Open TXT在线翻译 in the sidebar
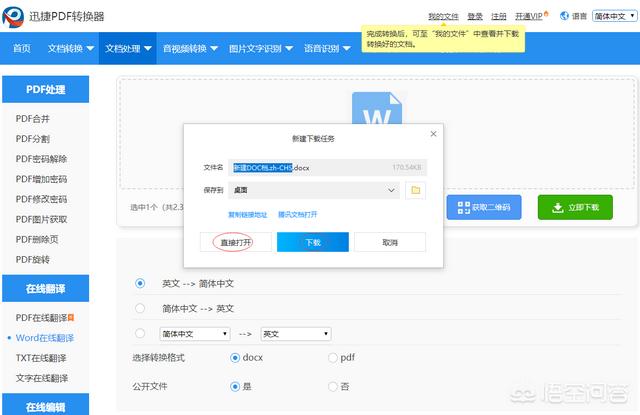The height and width of the screenshot is (415, 640). coord(41,358)
